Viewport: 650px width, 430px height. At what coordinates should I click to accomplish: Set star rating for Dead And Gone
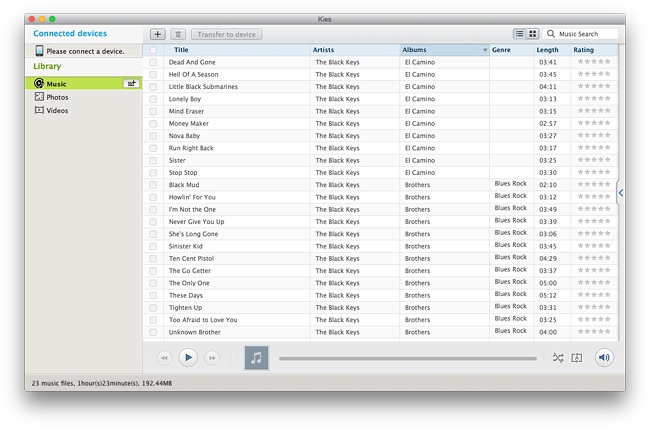pyautogui.click(x=594, y=62)
